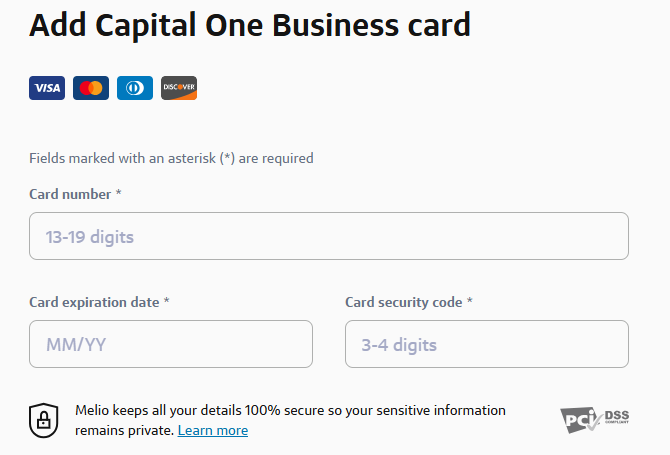This screenshot has height=455, width=670.
Task: Focus the Card number input field
Action: (329, 237)
